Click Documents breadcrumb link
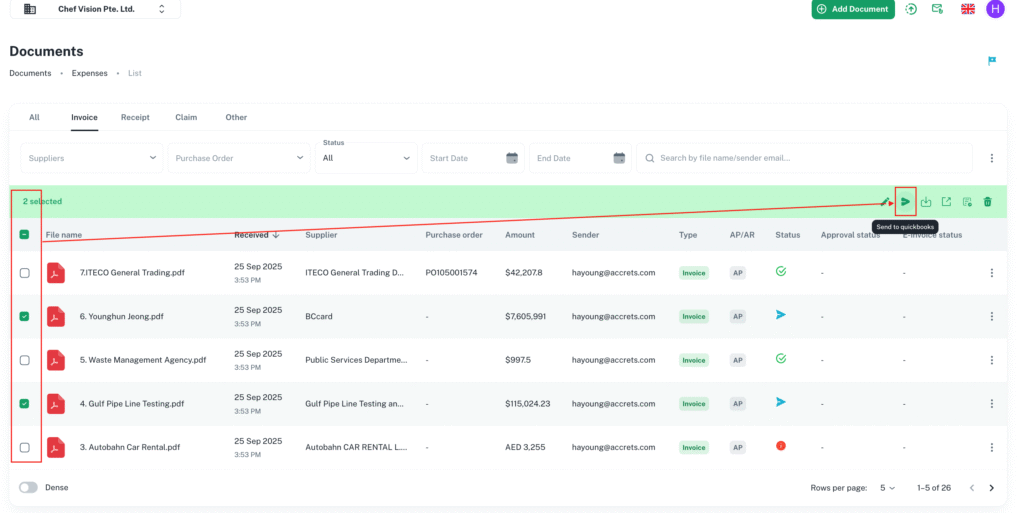 click(30, 73)
